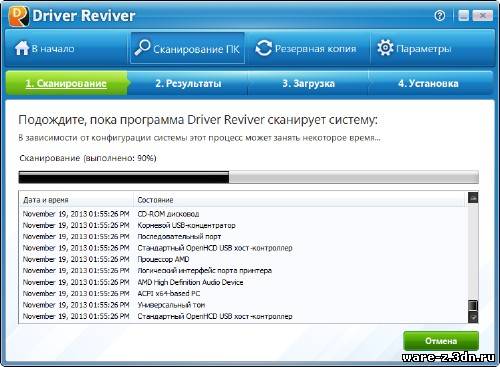
Task: Click the magnifier icon for Сканирование ПК
Action: coord(142,48)
